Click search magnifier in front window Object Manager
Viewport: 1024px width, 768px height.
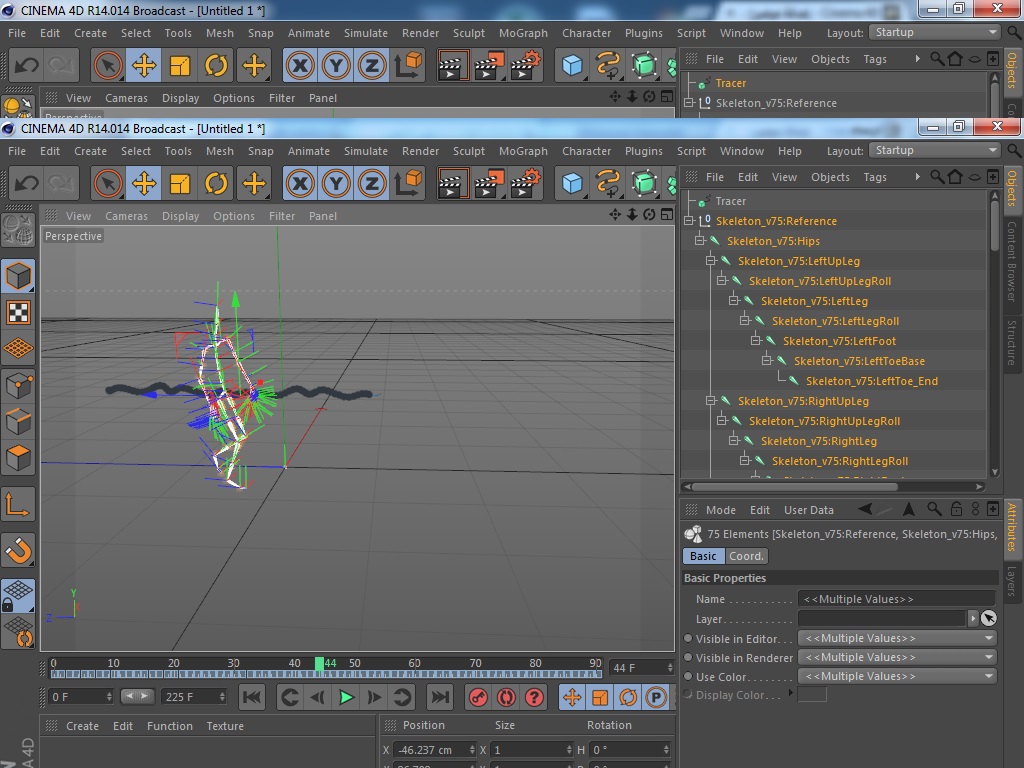click(936, 177)
